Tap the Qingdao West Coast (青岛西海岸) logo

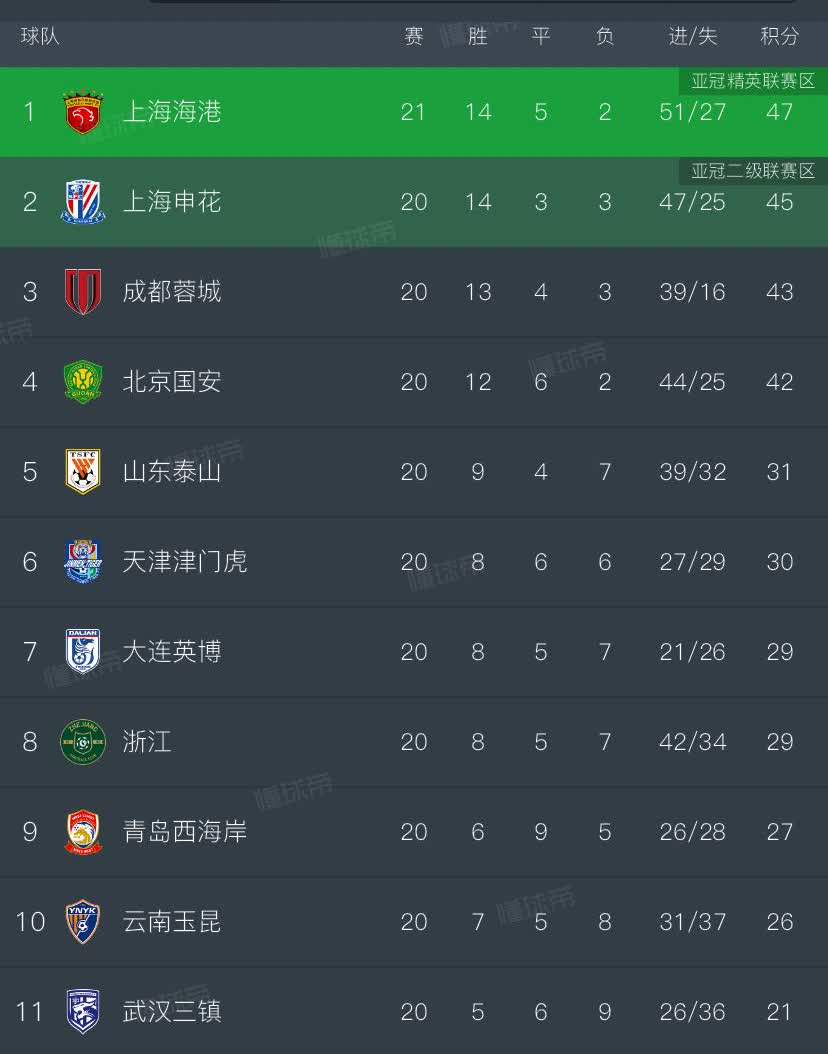tap(83, 832)
